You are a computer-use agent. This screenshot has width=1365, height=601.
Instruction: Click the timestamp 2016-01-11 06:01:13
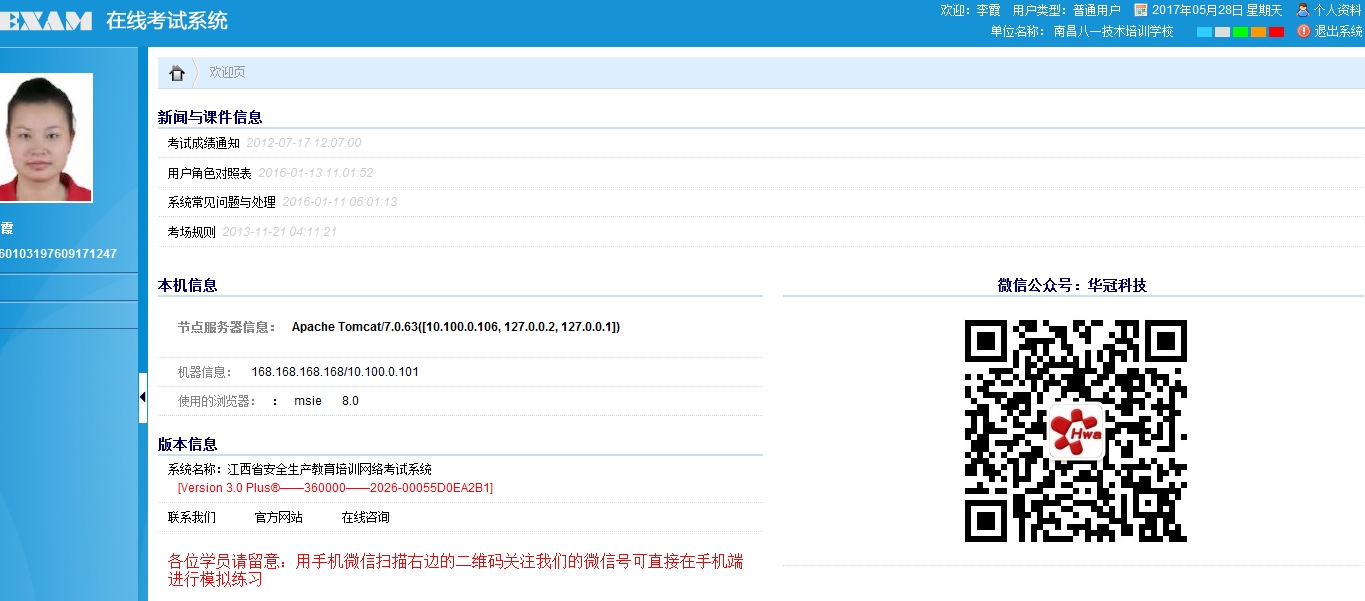coord(340,202)
